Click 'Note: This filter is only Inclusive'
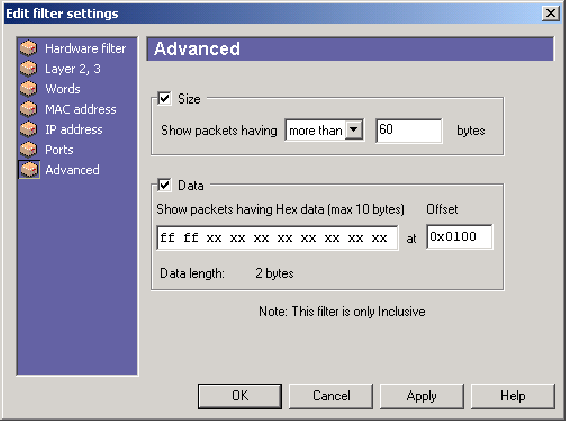Image resolution: width=568 pixels, height=423 pixels. (x=342, y=311)
